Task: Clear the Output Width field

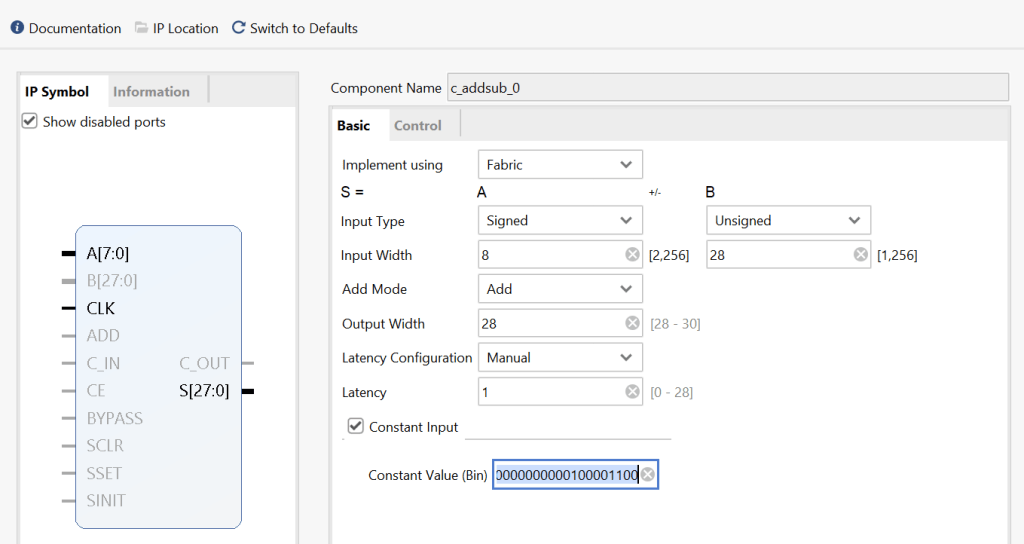Action: (x=632, y=323)
